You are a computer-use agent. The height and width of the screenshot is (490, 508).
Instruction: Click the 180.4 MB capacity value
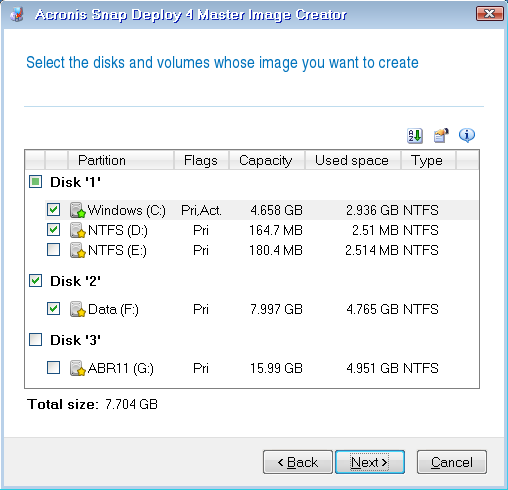point(276,250)
